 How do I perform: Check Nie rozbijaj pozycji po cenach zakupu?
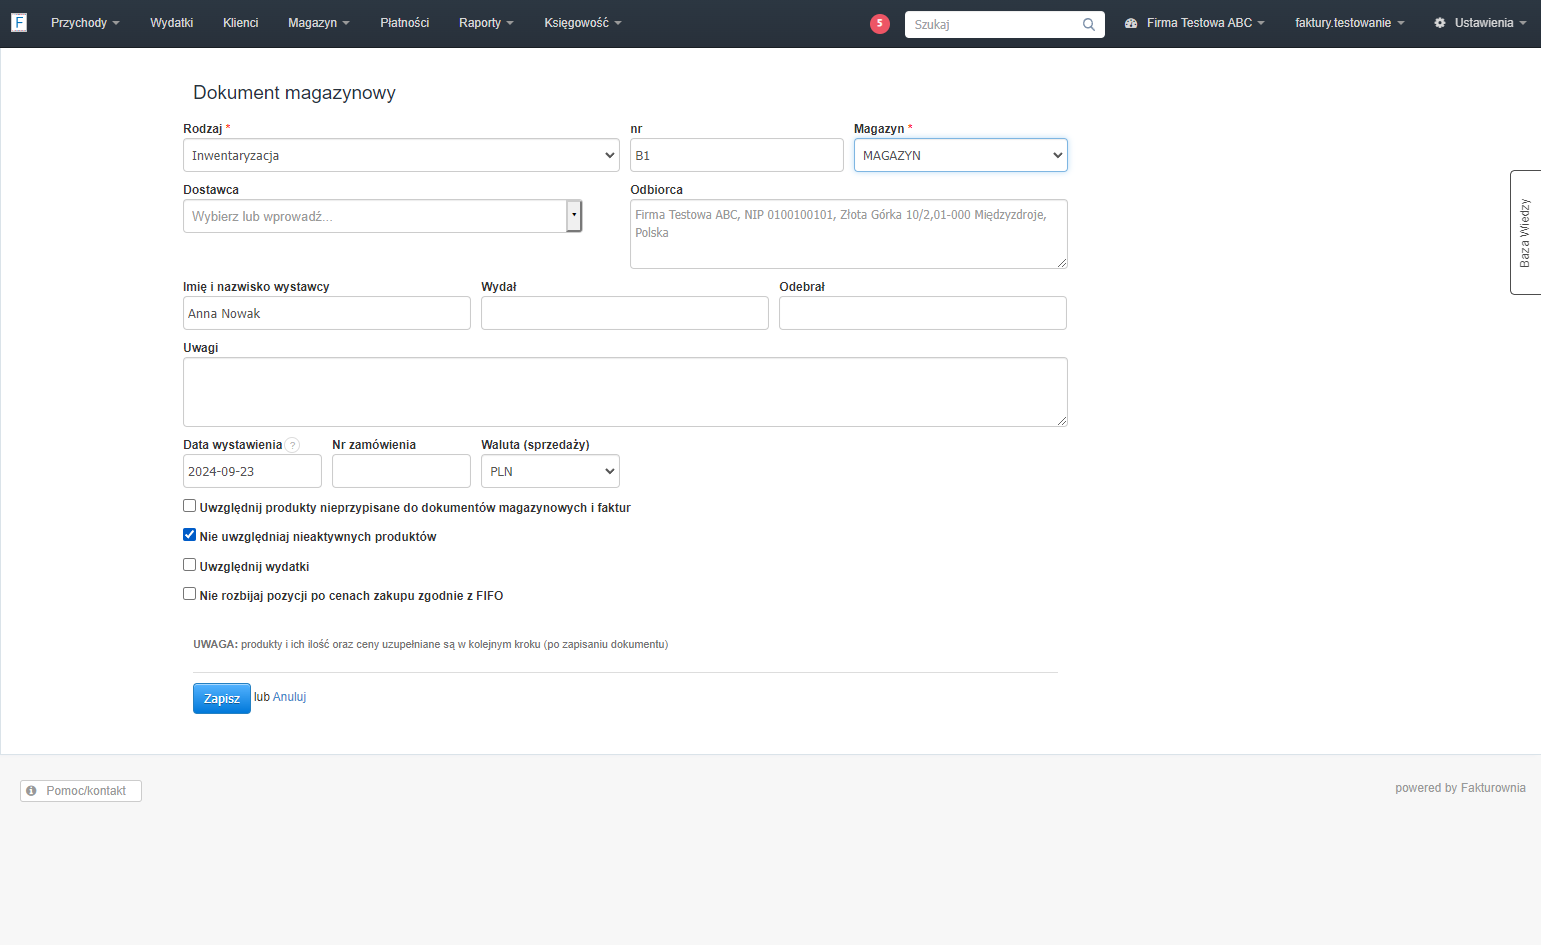coord(189,594)
